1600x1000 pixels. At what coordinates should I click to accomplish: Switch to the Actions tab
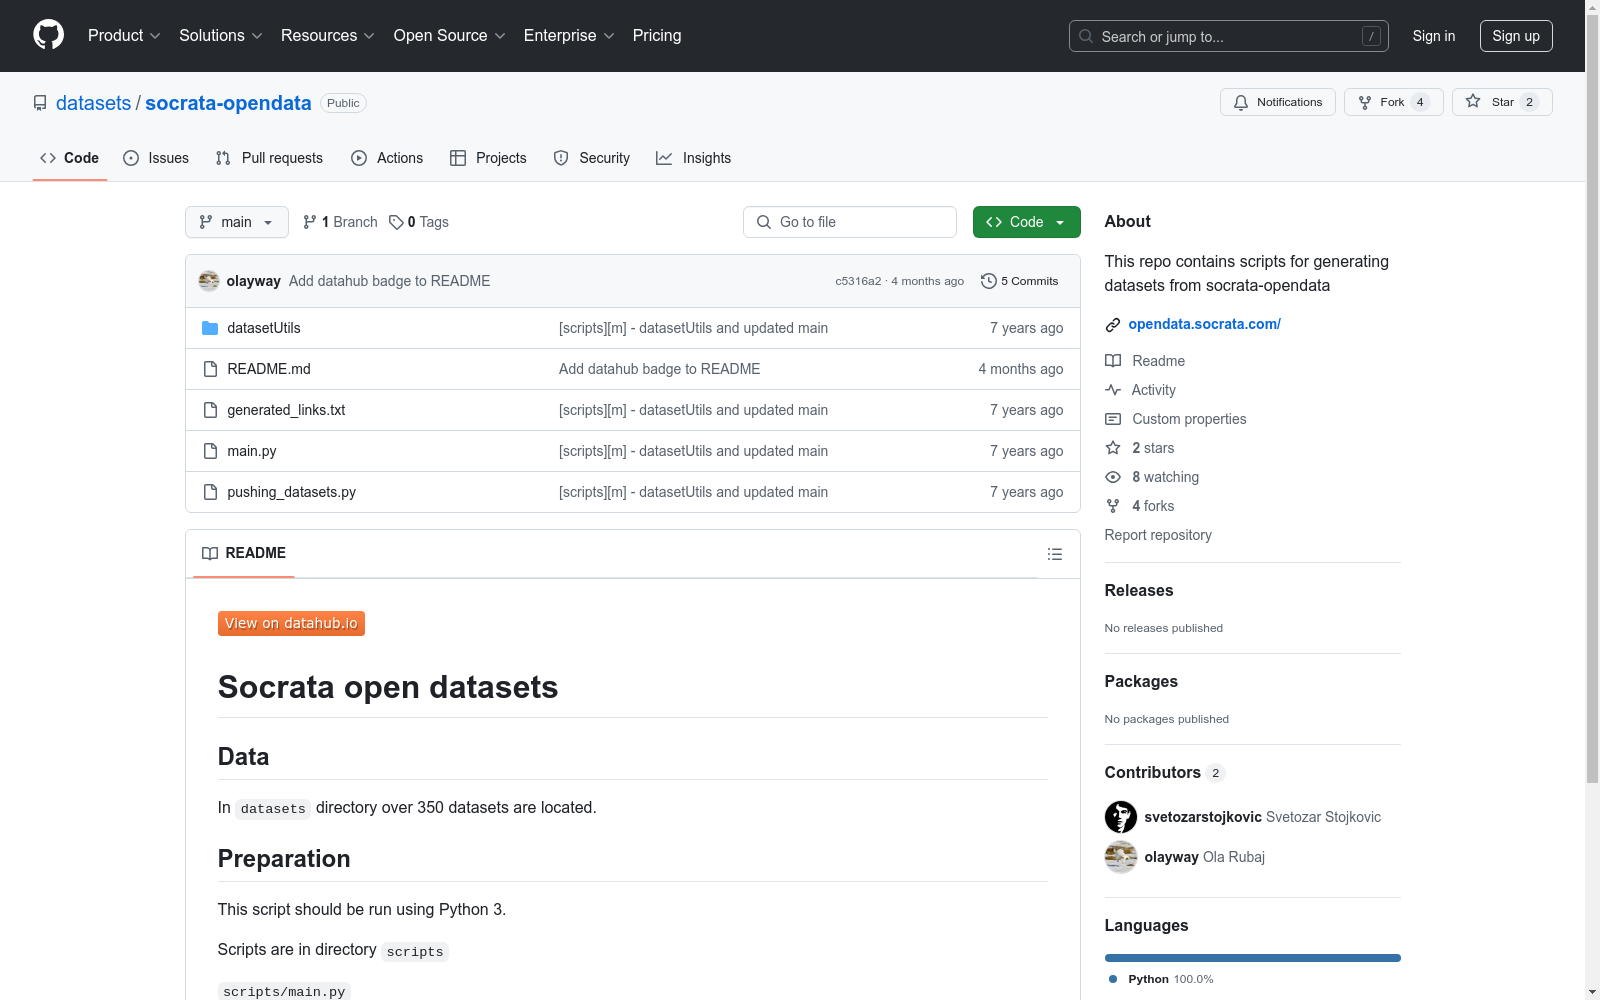point(387,158)
